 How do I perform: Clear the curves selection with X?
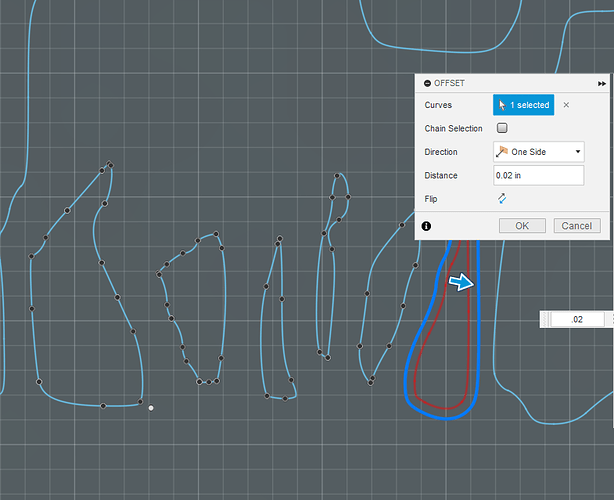[566, 105]
